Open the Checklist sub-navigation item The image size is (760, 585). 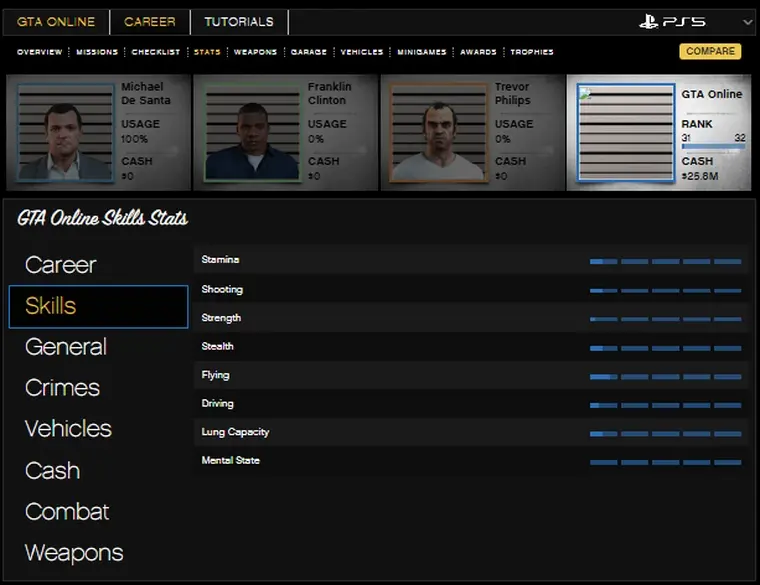point(156,52)
